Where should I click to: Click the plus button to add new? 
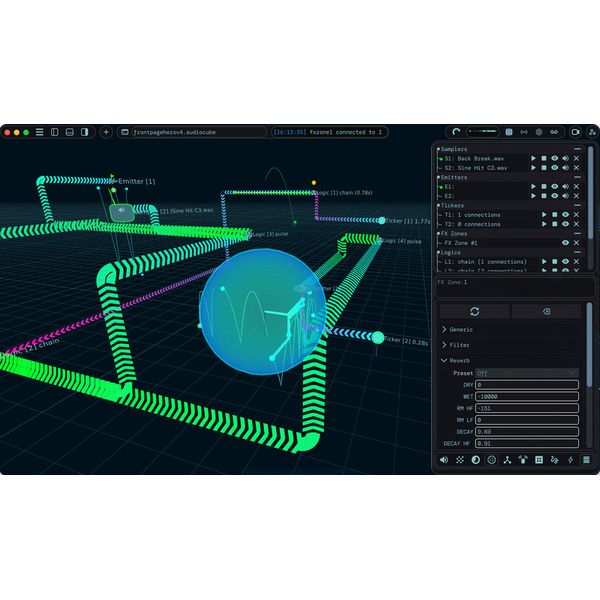pos(106,132)
